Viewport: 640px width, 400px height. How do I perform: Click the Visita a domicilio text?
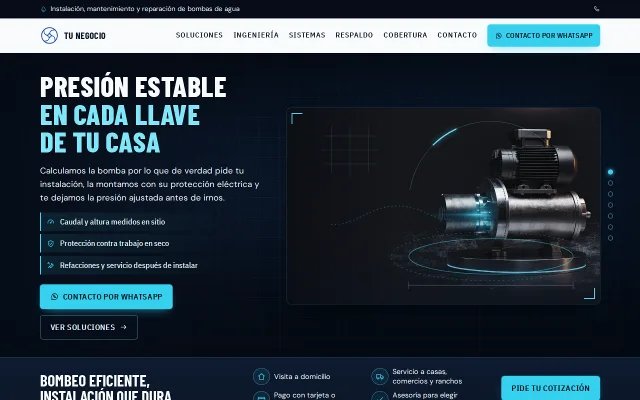pyautogui.click(x=302, y=377)
